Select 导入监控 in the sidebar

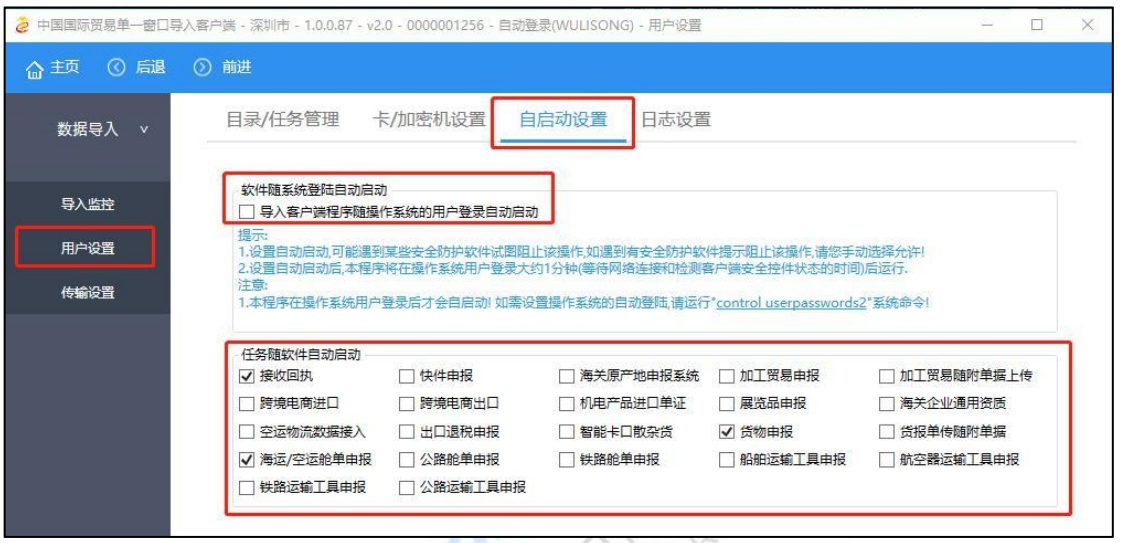tap(88, 205)
